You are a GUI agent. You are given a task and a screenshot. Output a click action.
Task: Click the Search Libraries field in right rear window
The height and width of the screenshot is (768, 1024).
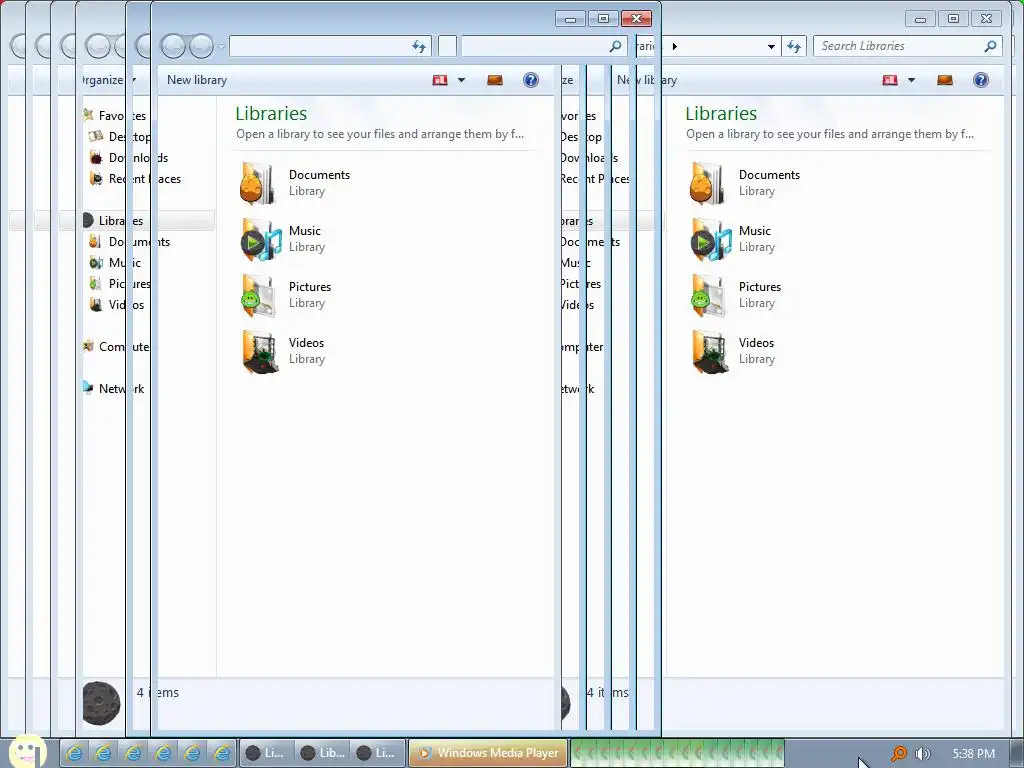point(907,46)
